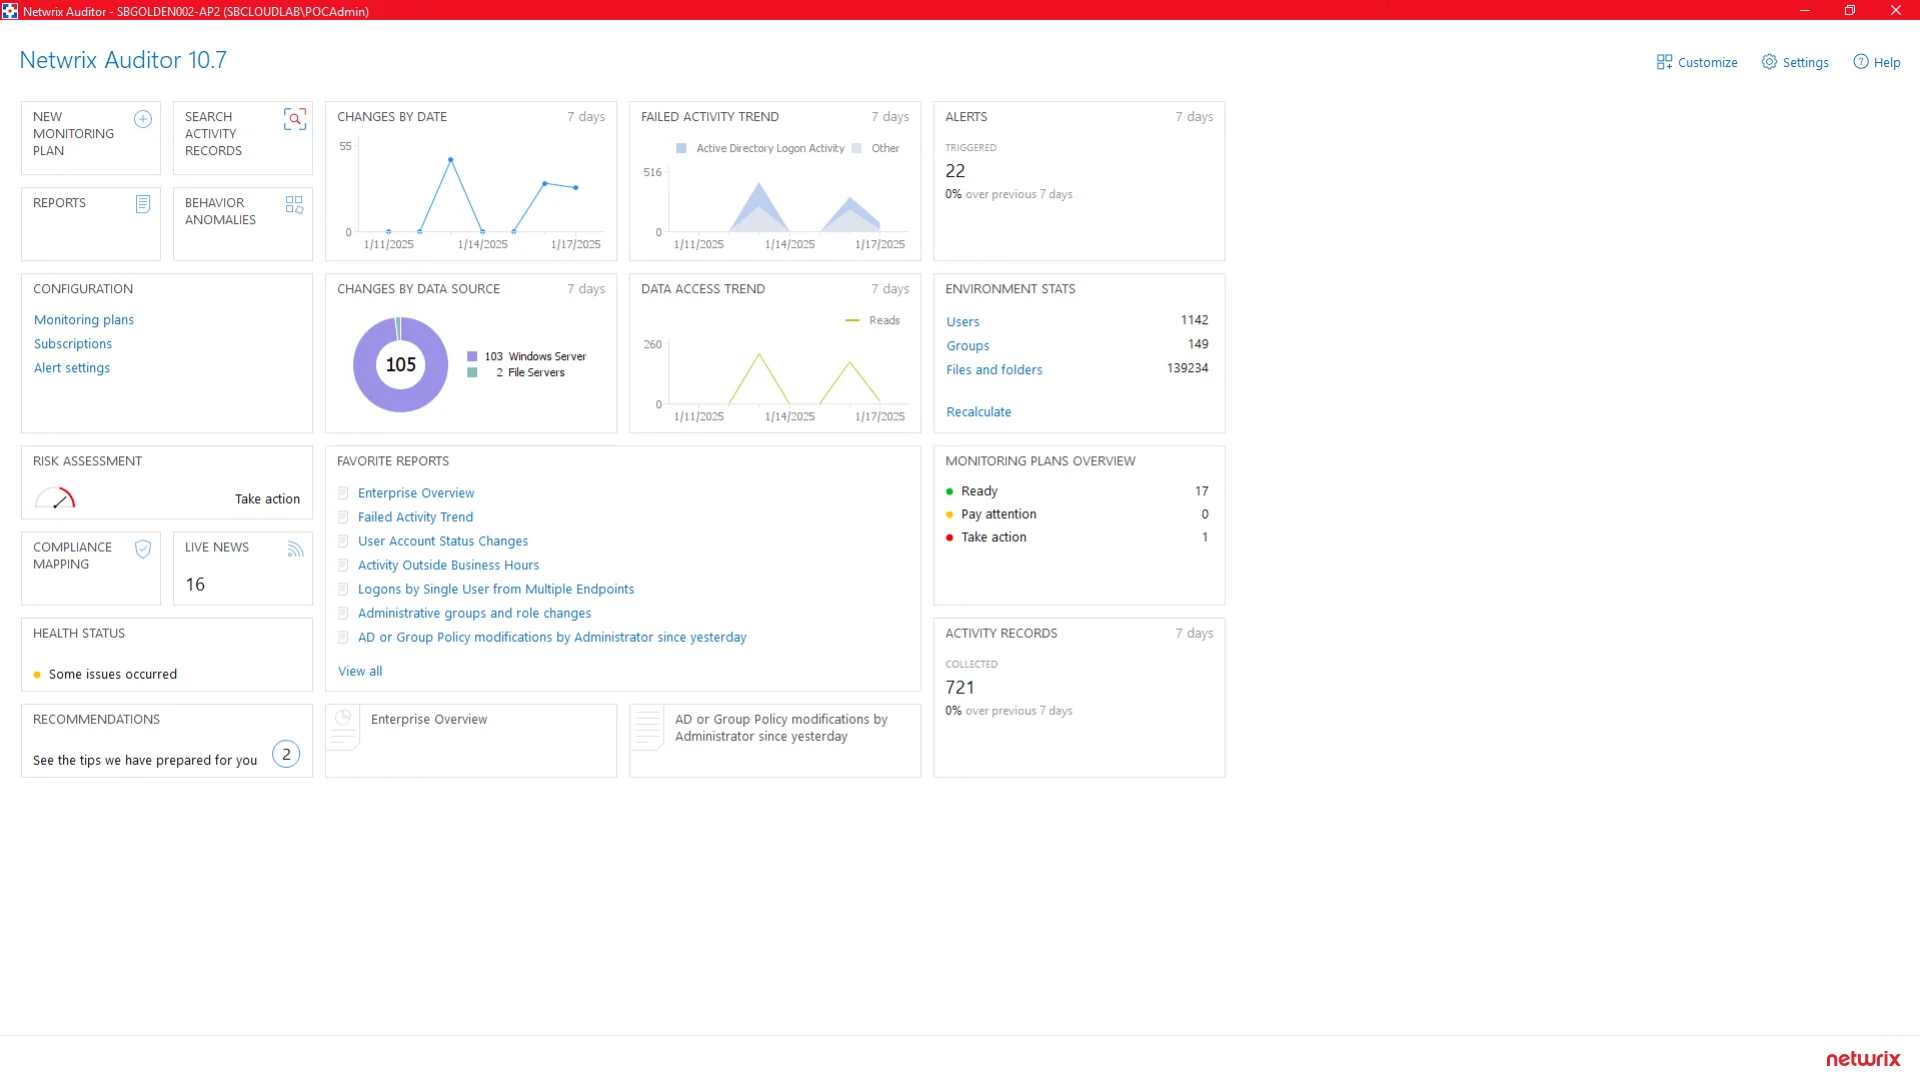Click Take action in Risk Assessment
This screenshot has height=1080, width=1920.
267,499
